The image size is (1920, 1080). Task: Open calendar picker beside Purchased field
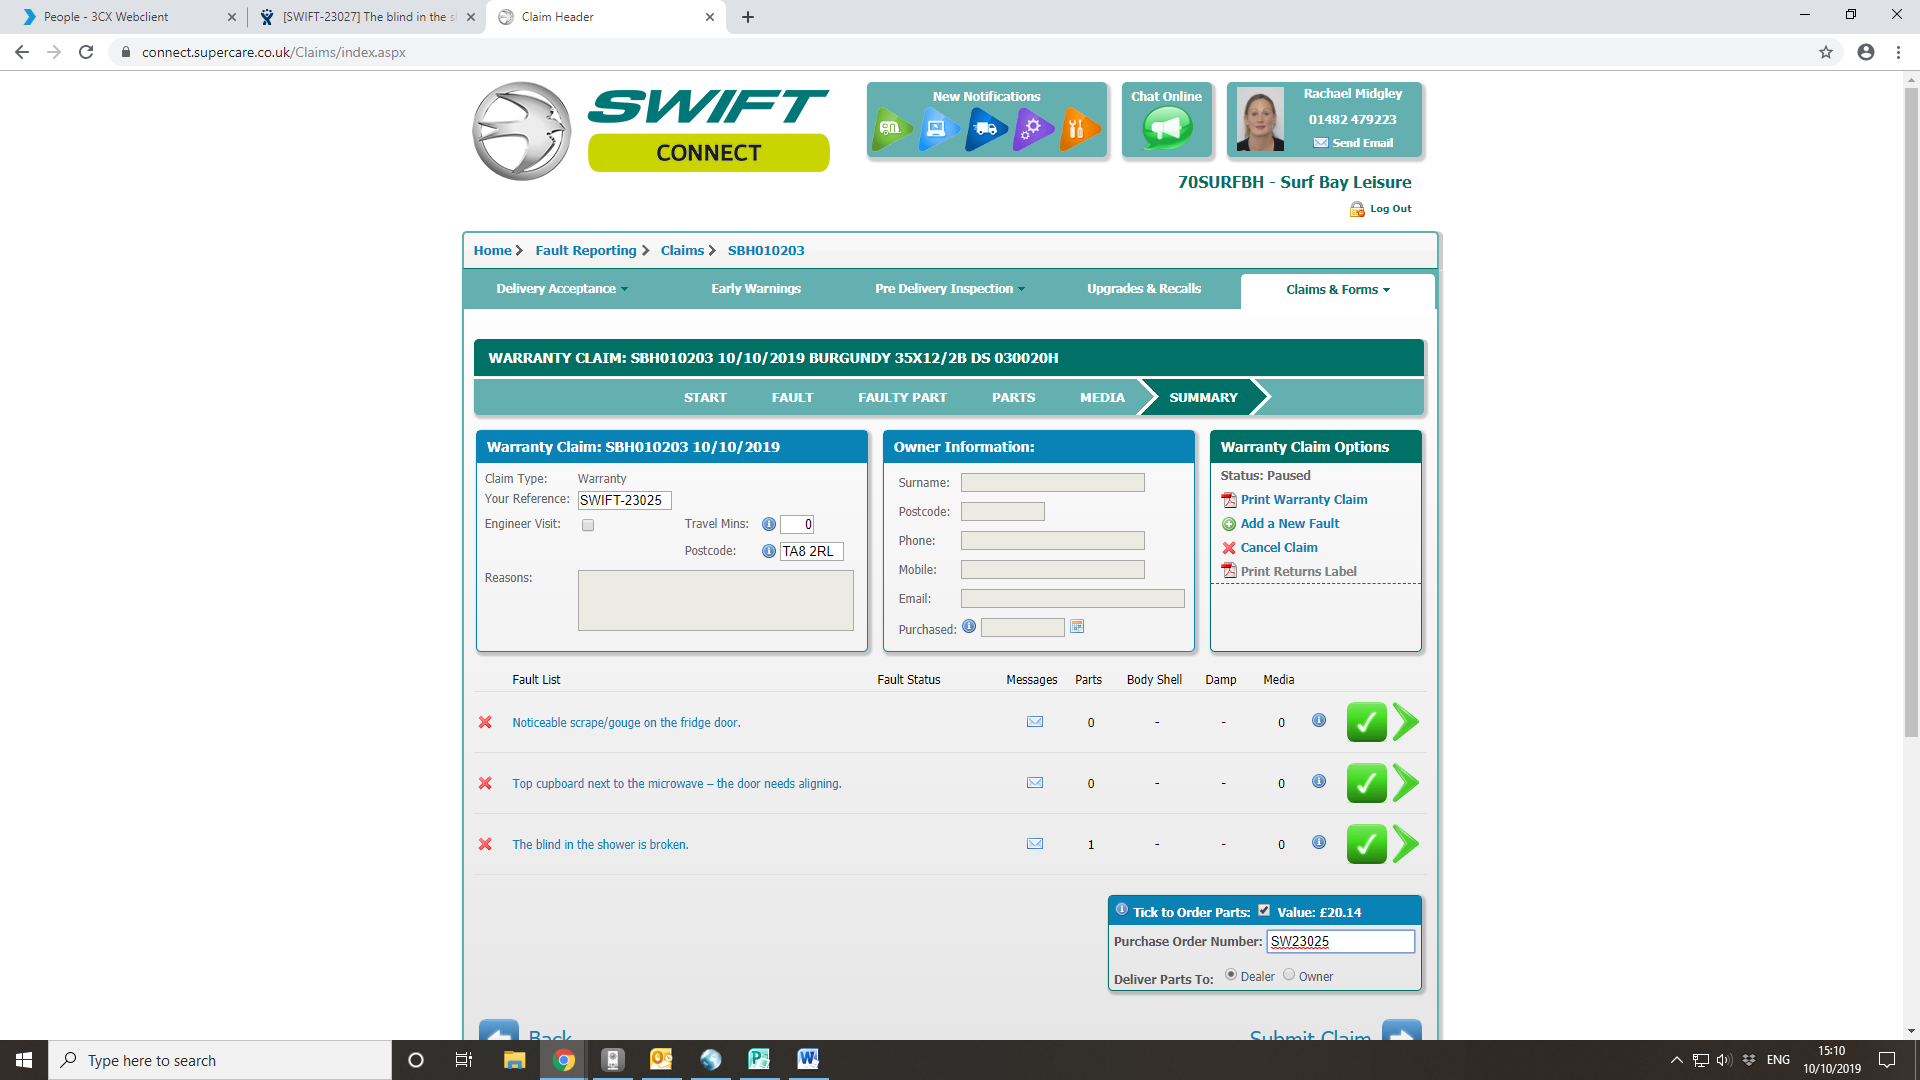(1077, 627)
